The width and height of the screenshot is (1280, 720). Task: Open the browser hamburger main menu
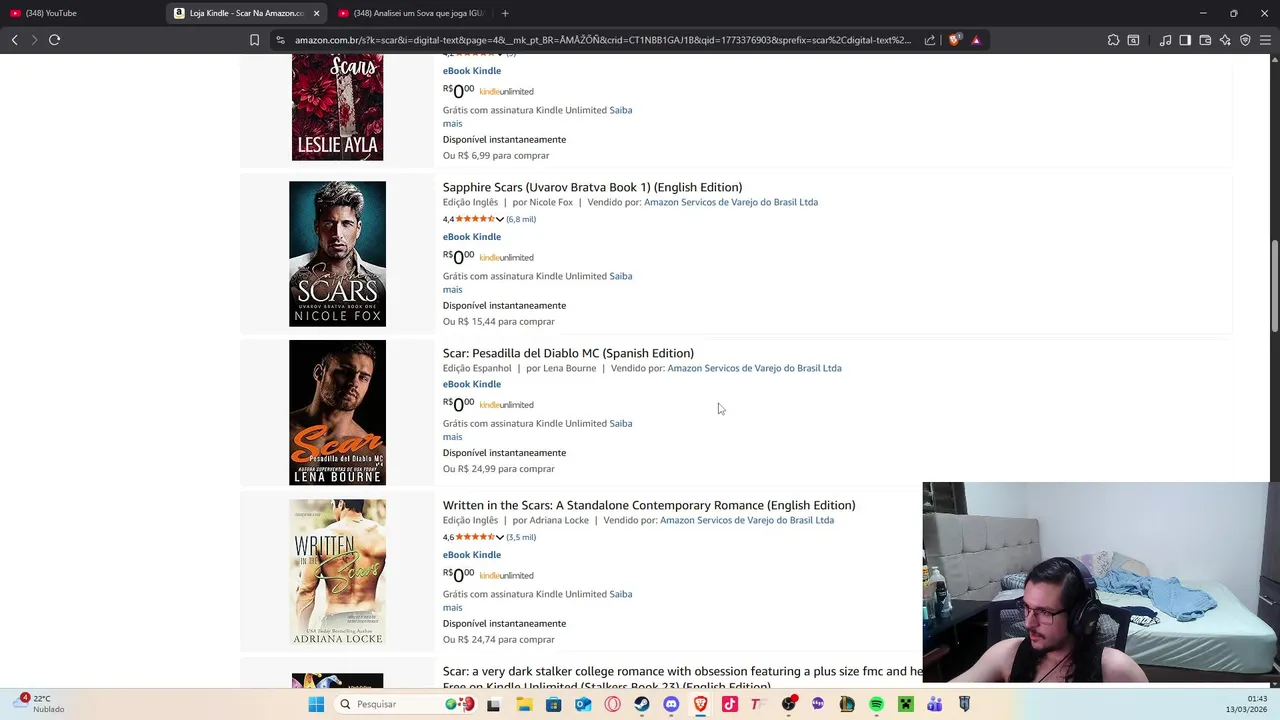[1265, 40]
